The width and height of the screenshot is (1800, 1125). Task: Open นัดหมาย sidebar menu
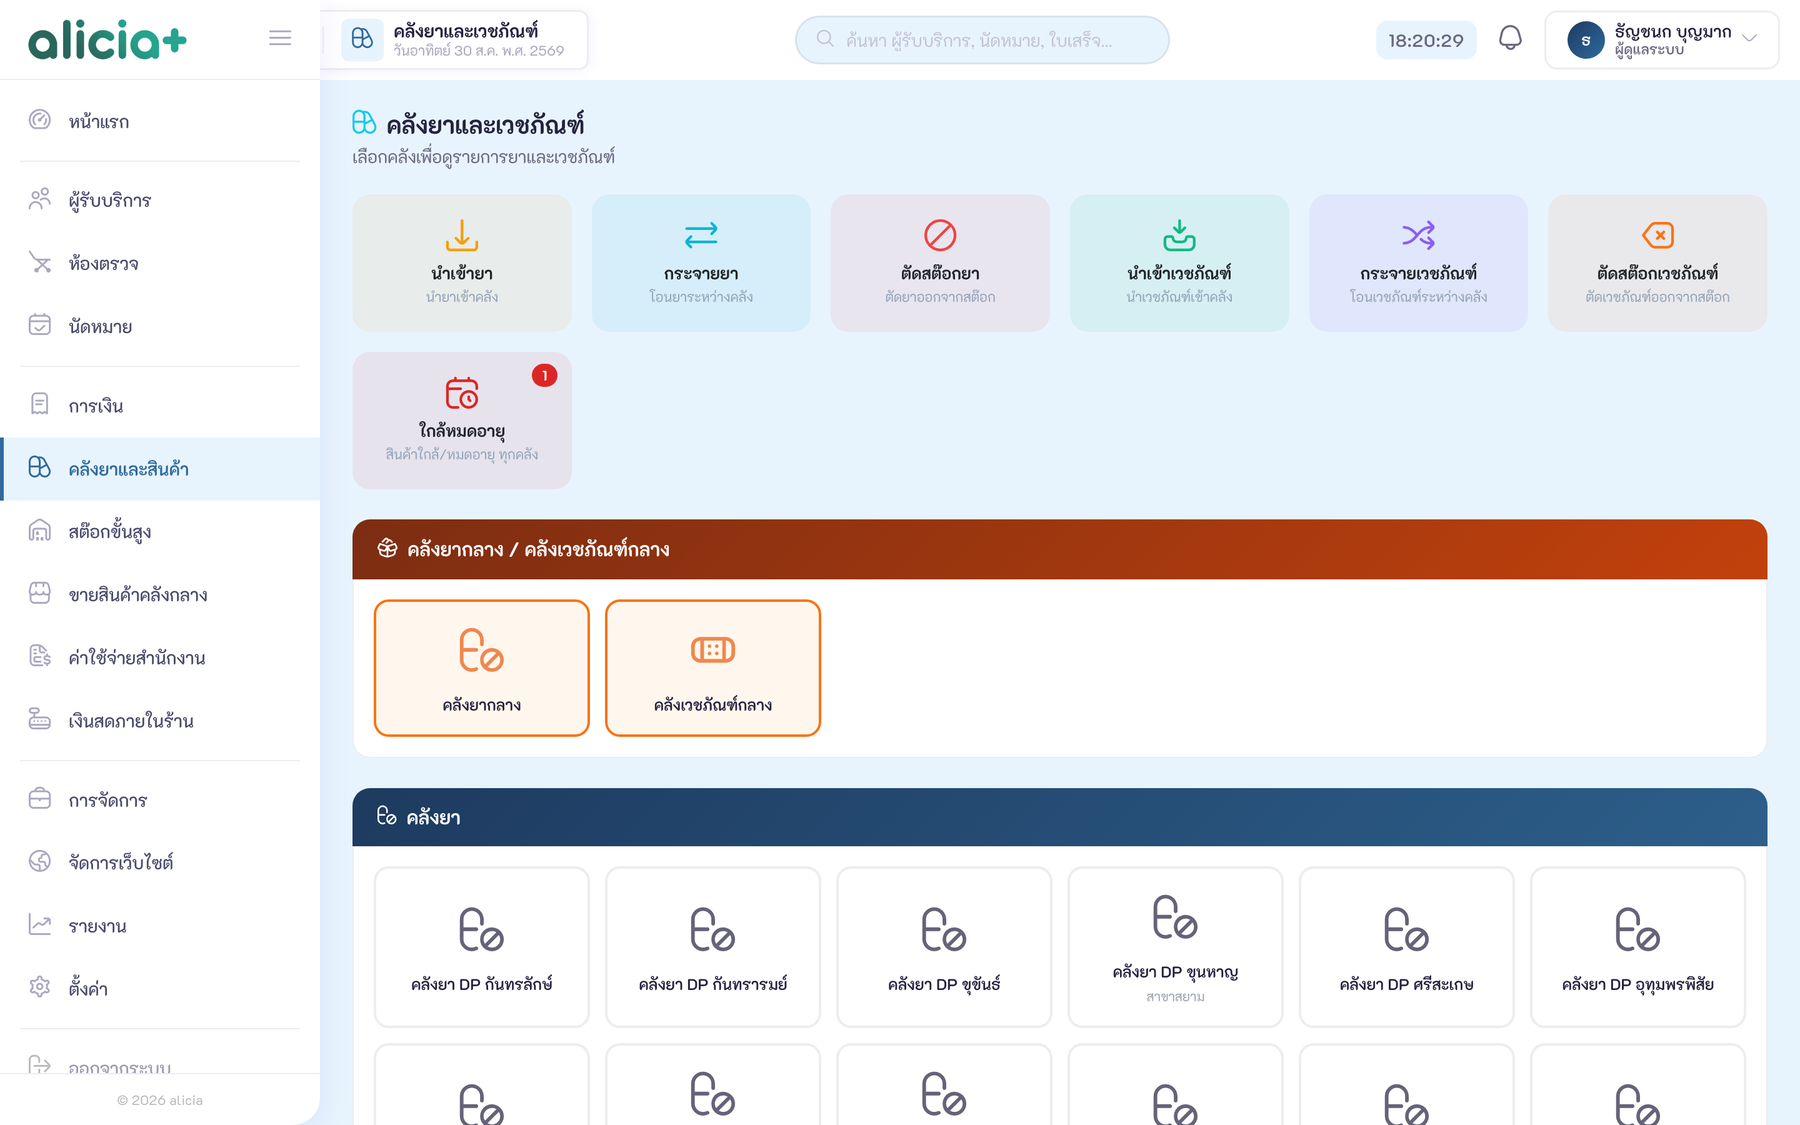tap(160, 326)
